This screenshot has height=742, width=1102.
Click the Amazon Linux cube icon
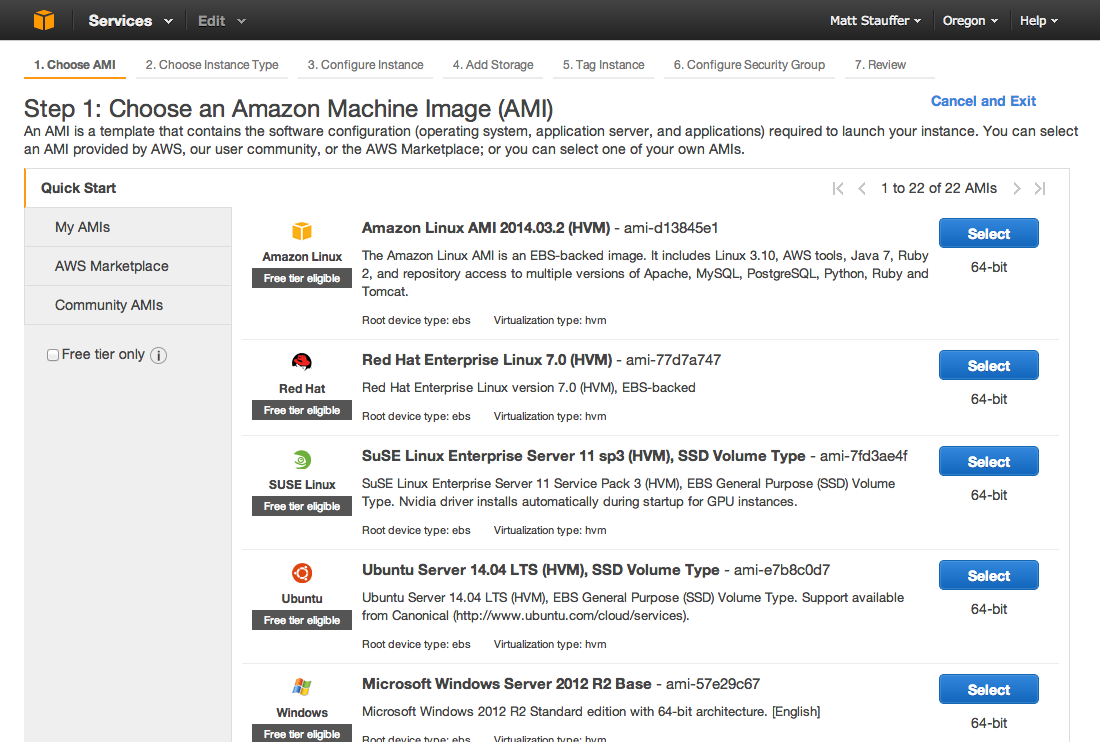pos(302,231)
